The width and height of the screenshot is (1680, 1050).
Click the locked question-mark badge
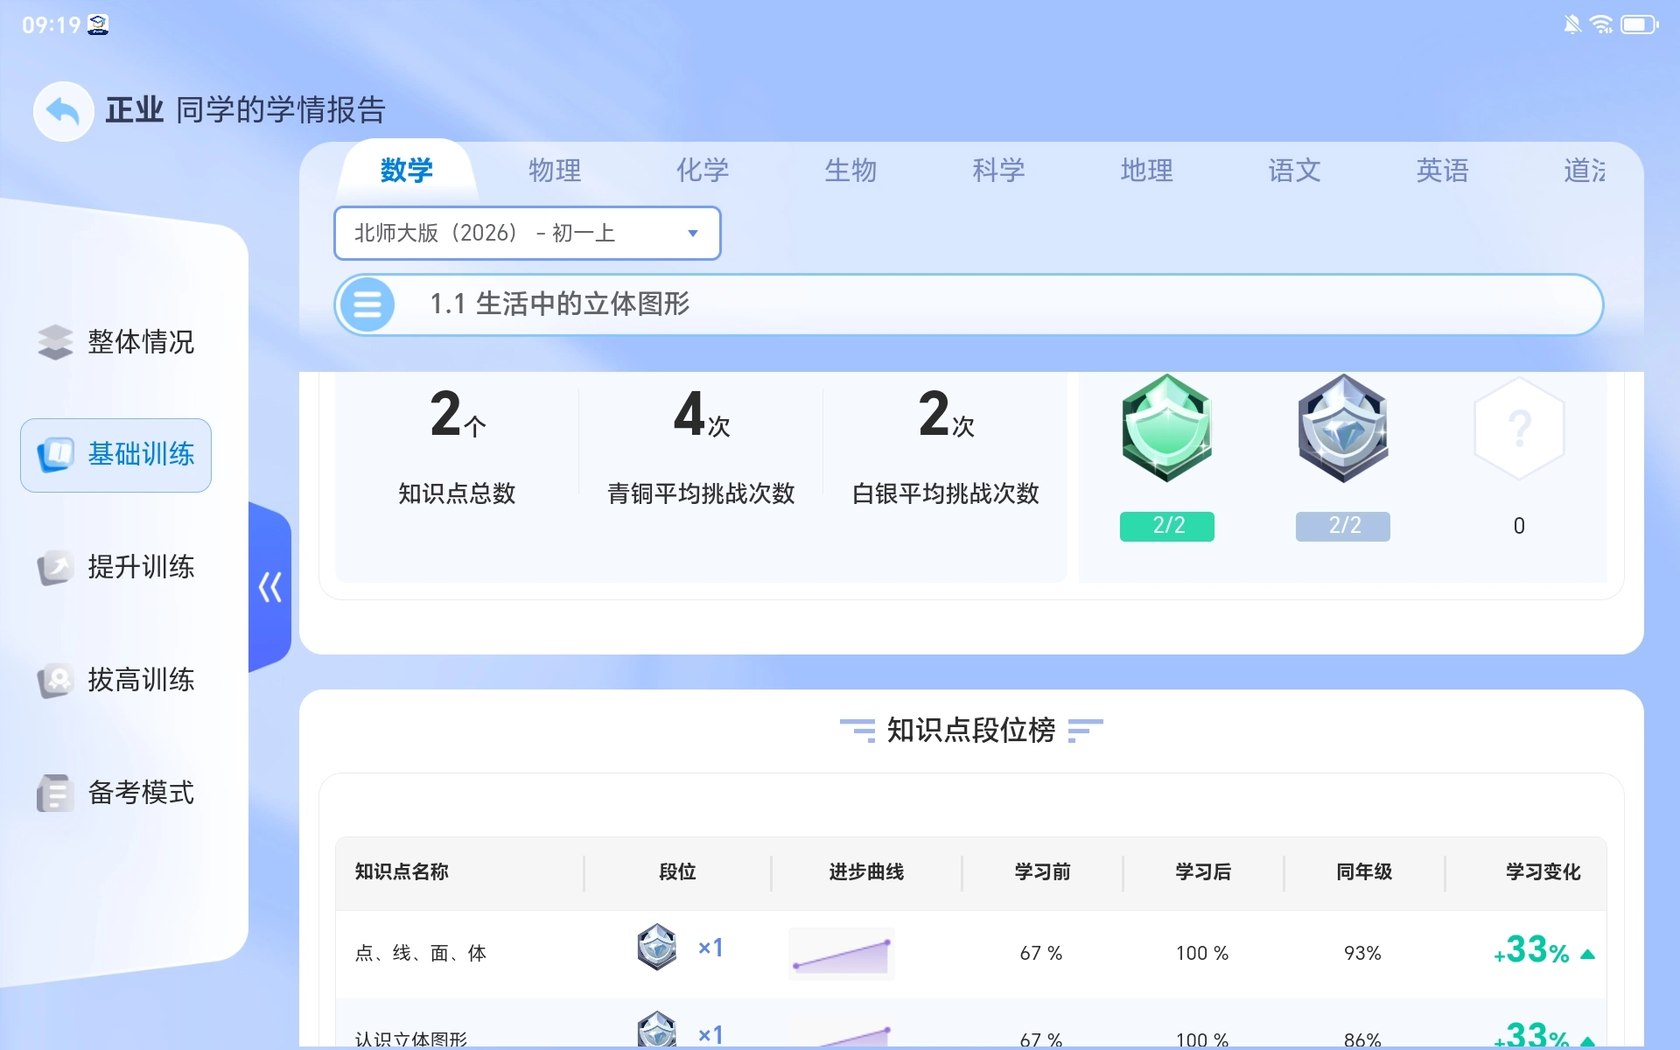tap(1519, 428)
